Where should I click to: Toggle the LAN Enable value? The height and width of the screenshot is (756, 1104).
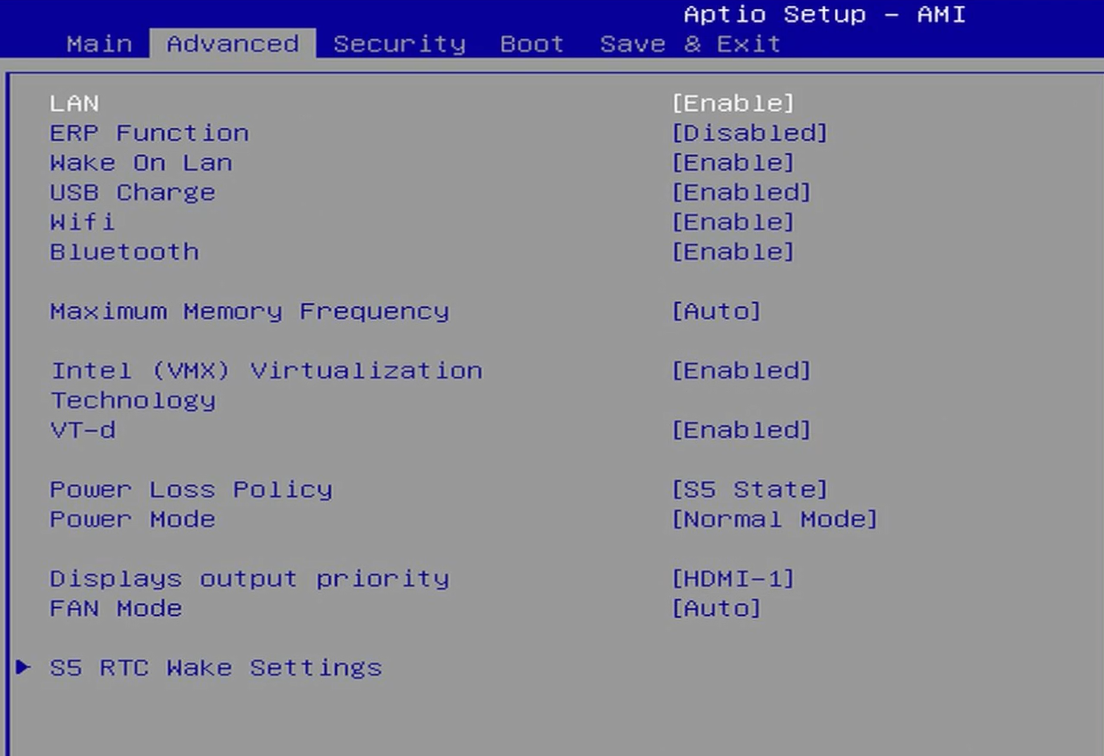pos(733,103)
